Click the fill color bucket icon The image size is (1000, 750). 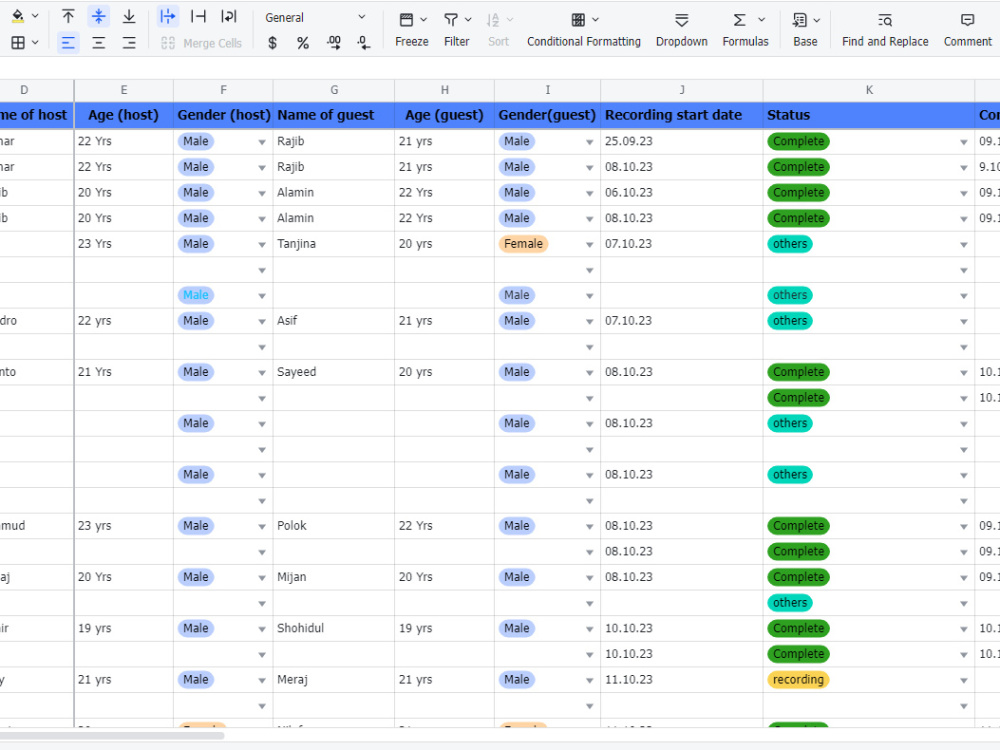click(18, 17)
